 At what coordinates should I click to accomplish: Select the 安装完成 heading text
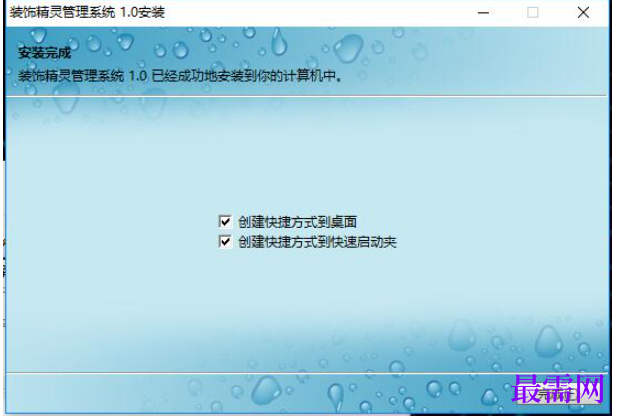click(44, 52)
